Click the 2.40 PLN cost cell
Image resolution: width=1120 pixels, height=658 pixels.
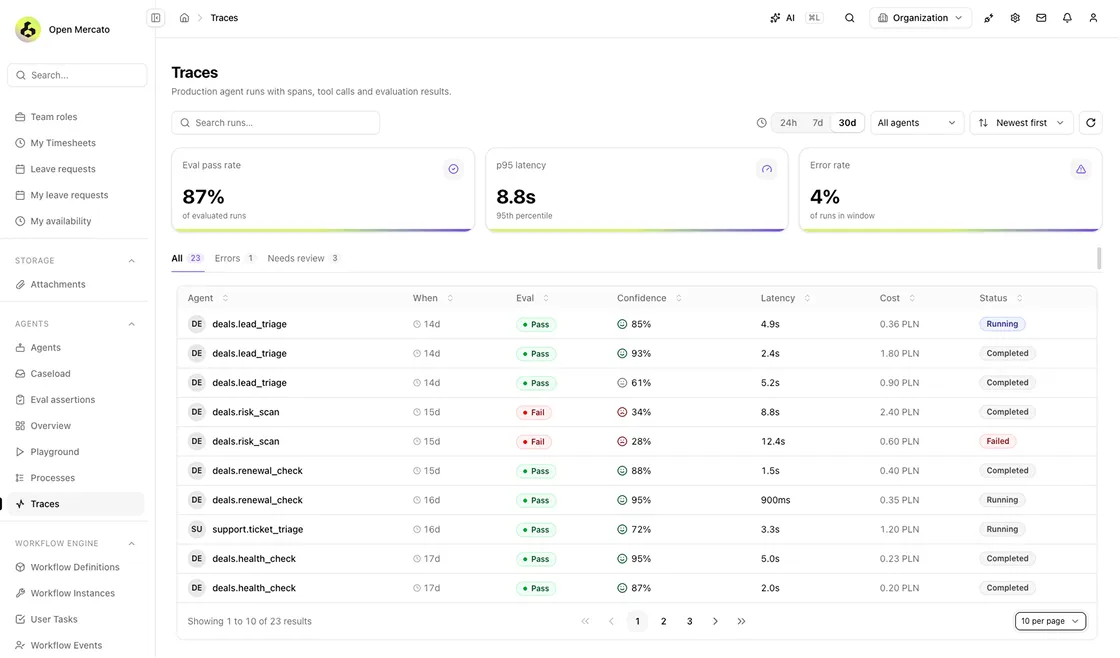899,412
